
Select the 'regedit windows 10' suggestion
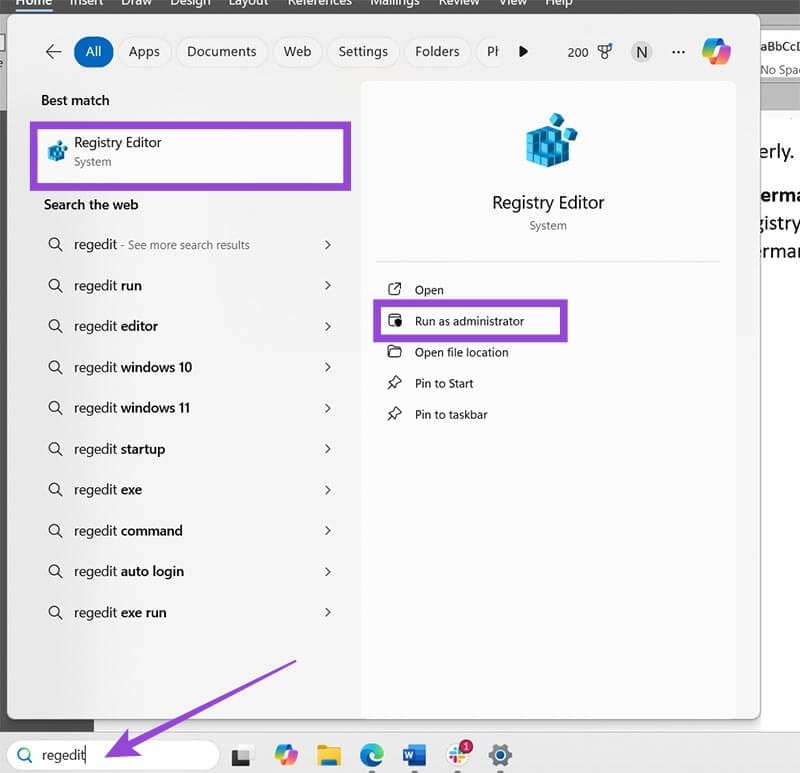(190, 367)
